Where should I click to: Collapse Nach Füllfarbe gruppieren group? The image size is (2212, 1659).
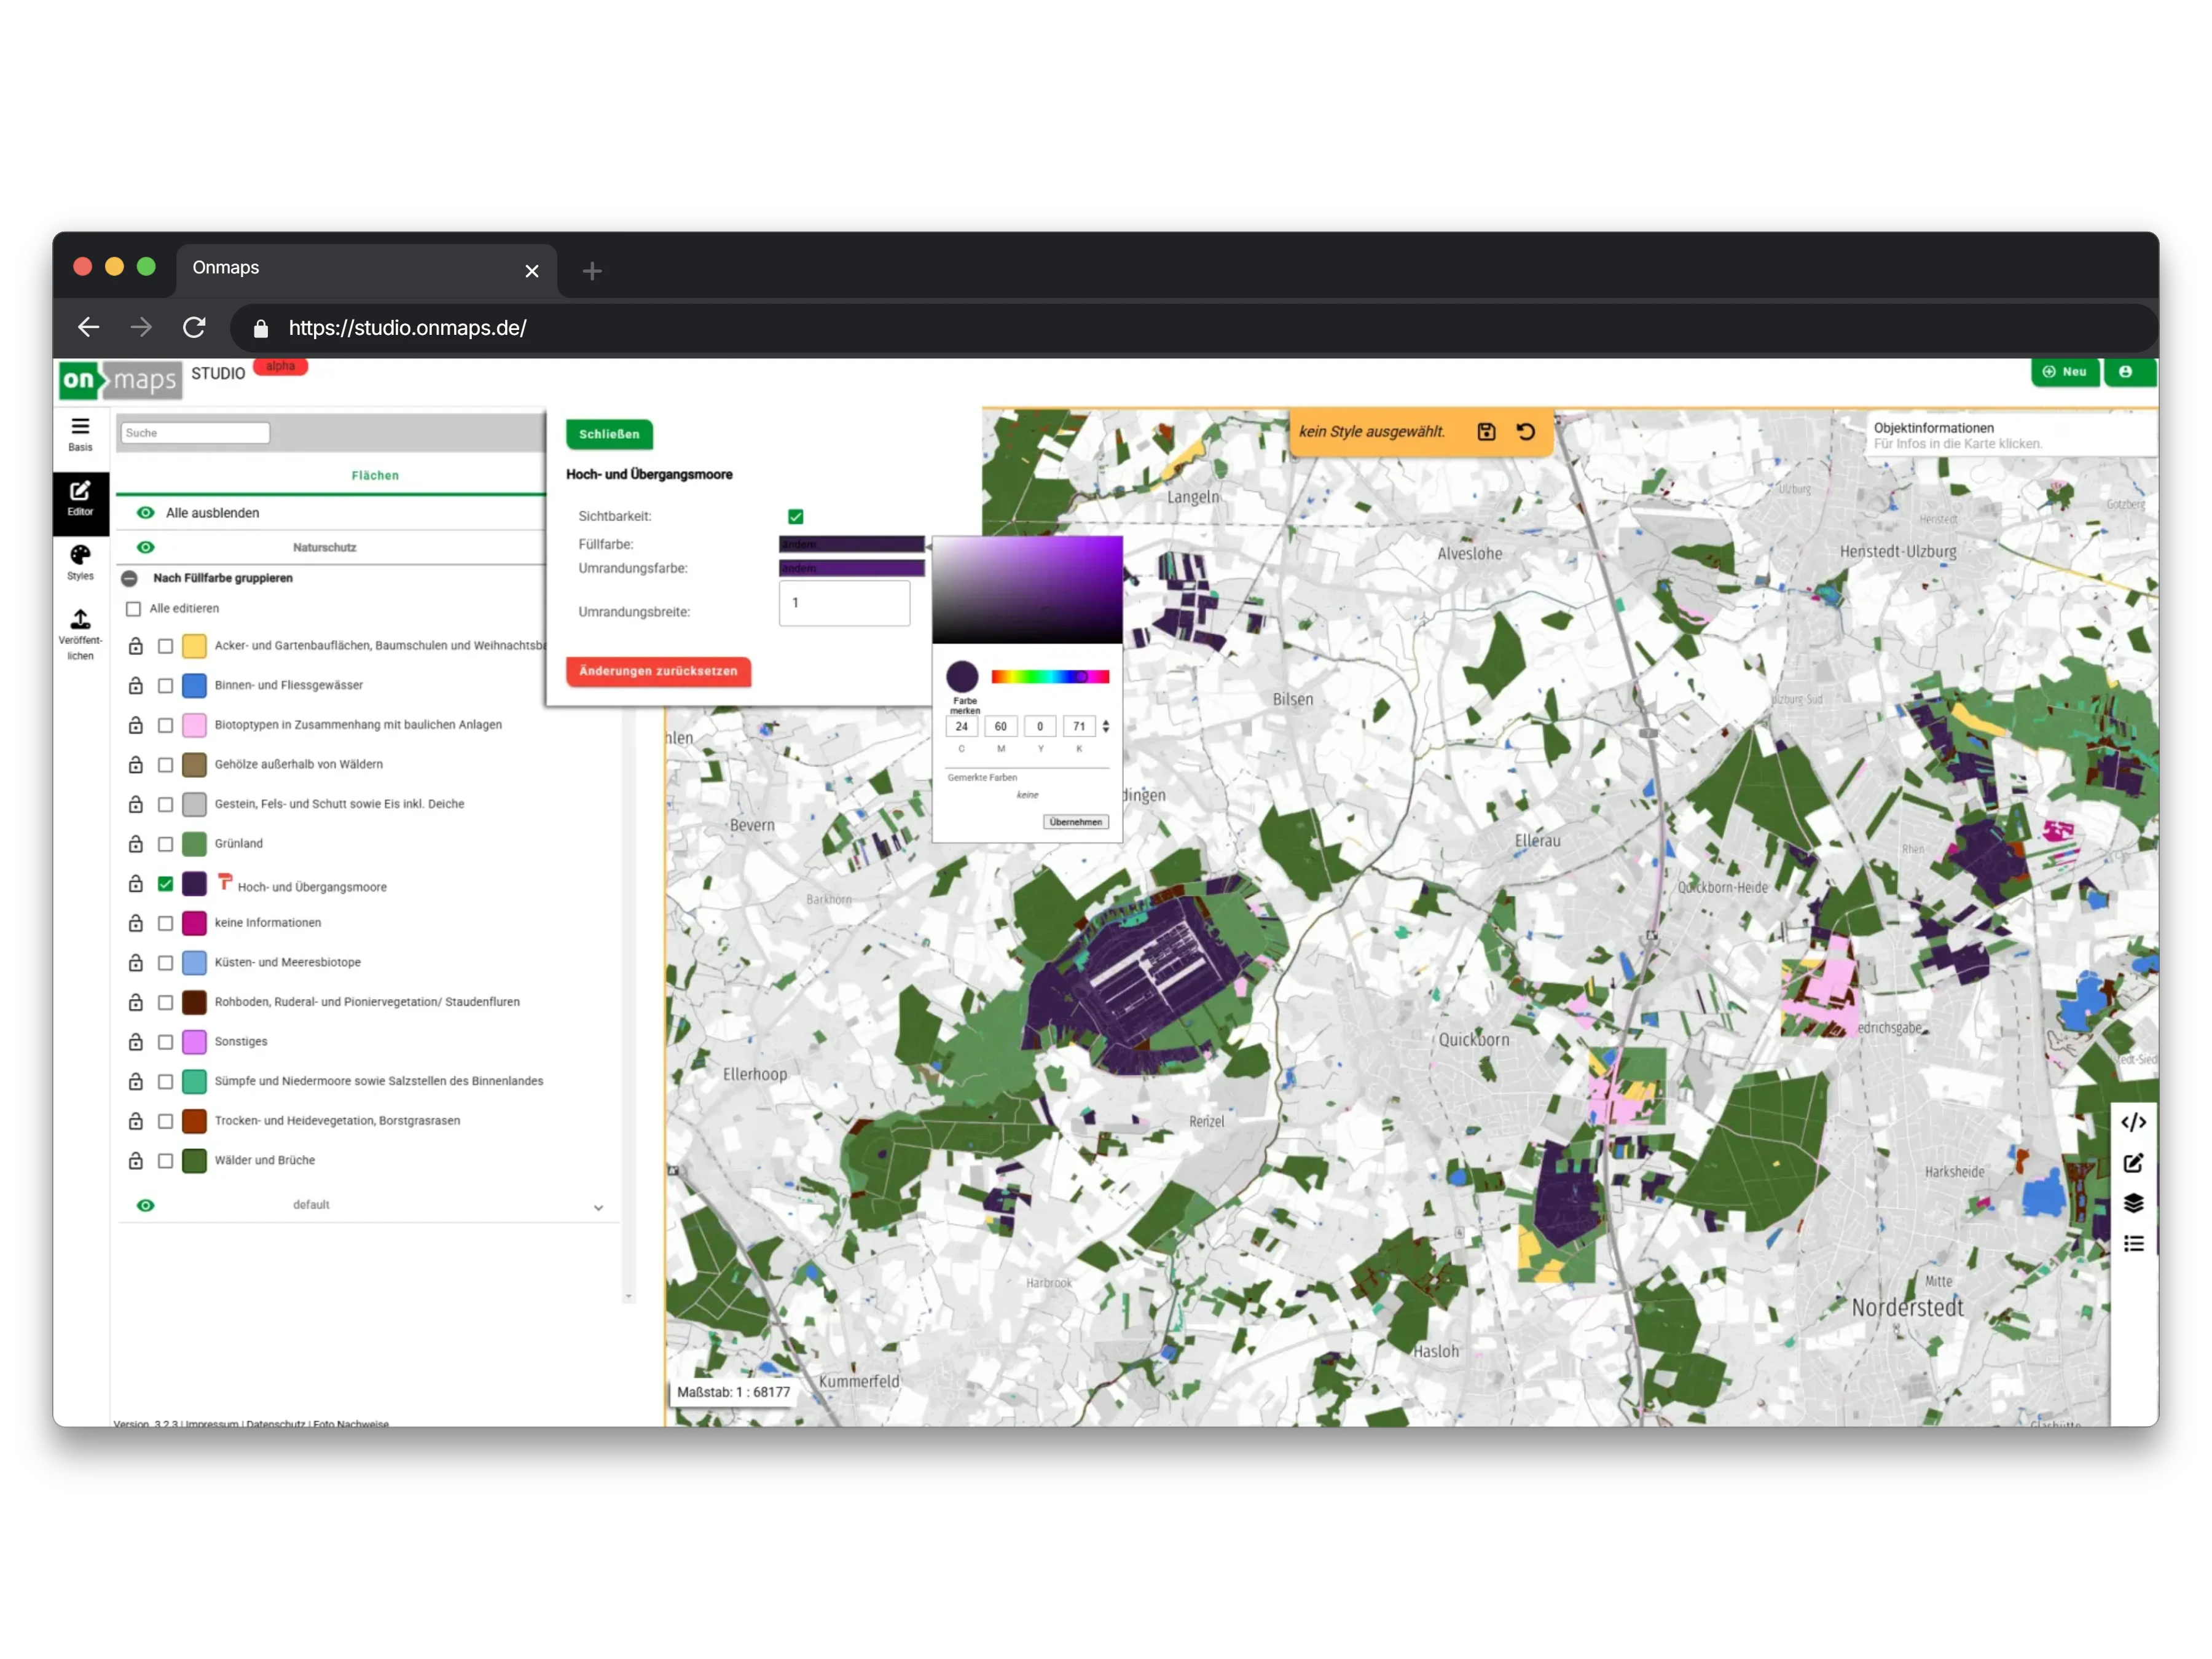(x=129, y=578)
